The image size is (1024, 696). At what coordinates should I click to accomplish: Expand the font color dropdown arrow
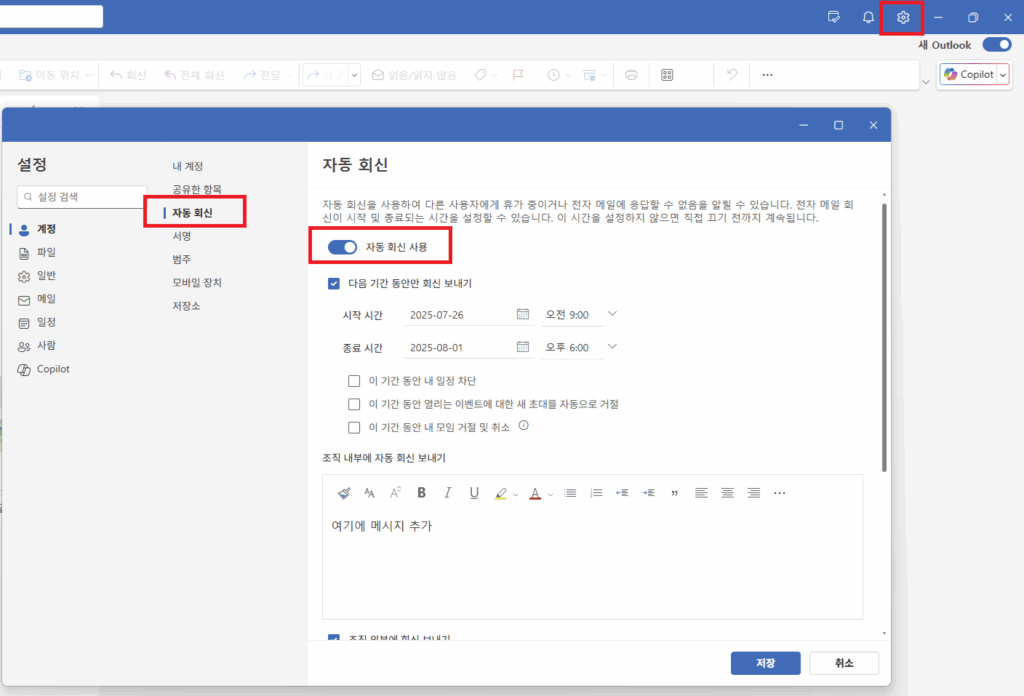click(550, 492)
